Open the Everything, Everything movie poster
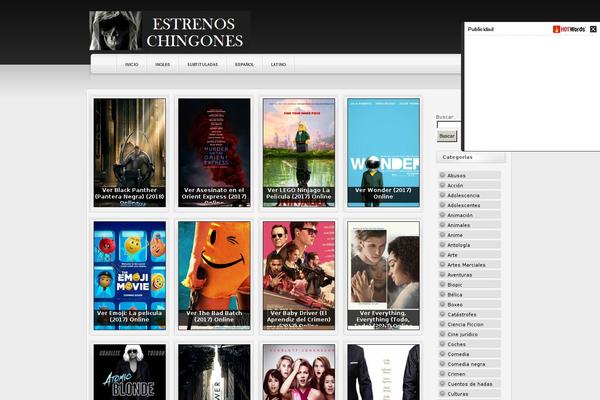Image resolution: width=600 pixels, height=400 pixels. pyautogui.click(x=383, y=276)
